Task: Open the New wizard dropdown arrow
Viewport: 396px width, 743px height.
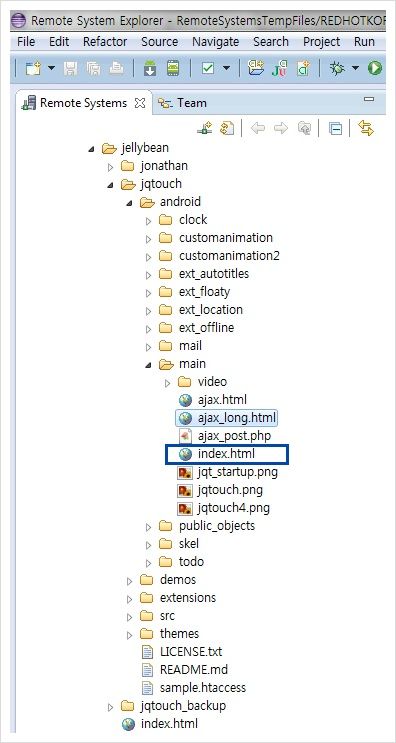Action: 51,69
